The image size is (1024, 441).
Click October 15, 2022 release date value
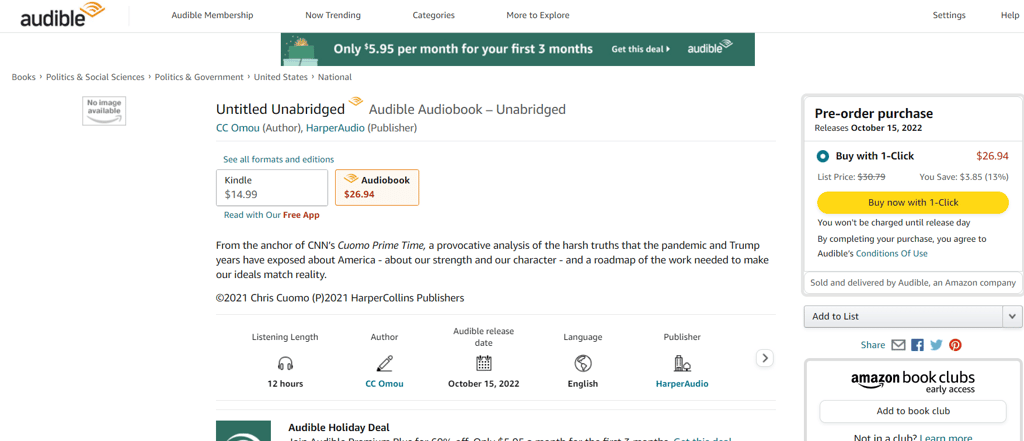[484, 384]
